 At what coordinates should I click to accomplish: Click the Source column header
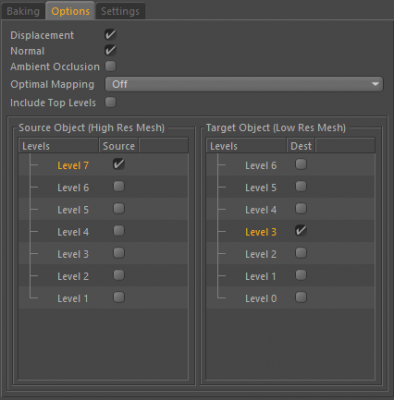click(x=119, y=146)
